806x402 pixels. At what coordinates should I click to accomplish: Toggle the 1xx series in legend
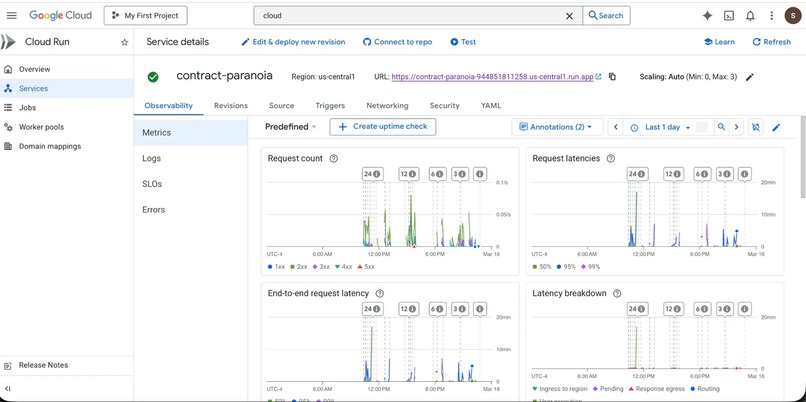point(276,267)
